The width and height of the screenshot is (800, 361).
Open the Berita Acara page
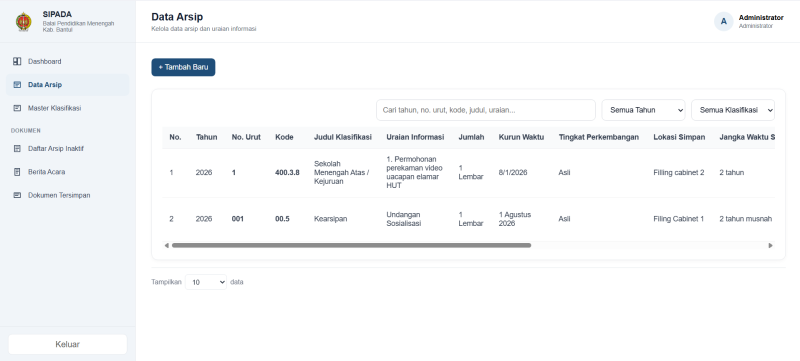67,172
